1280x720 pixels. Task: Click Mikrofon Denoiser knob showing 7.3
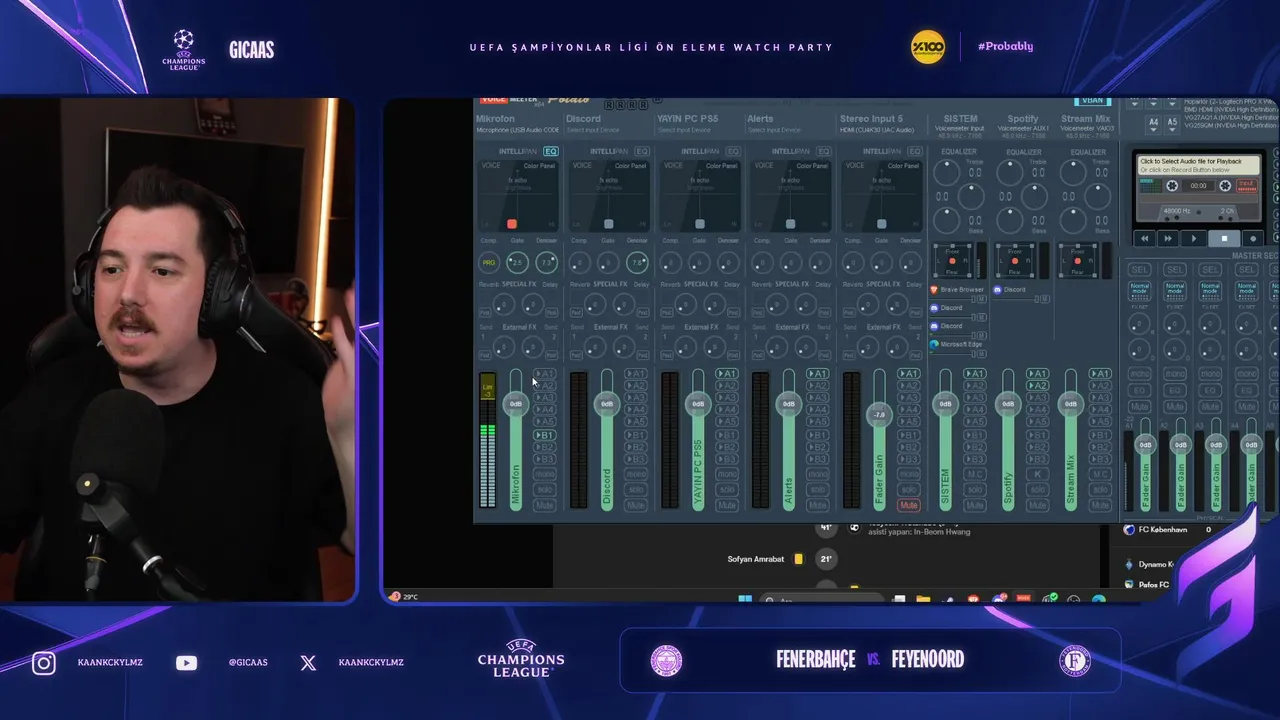point(546,263)
